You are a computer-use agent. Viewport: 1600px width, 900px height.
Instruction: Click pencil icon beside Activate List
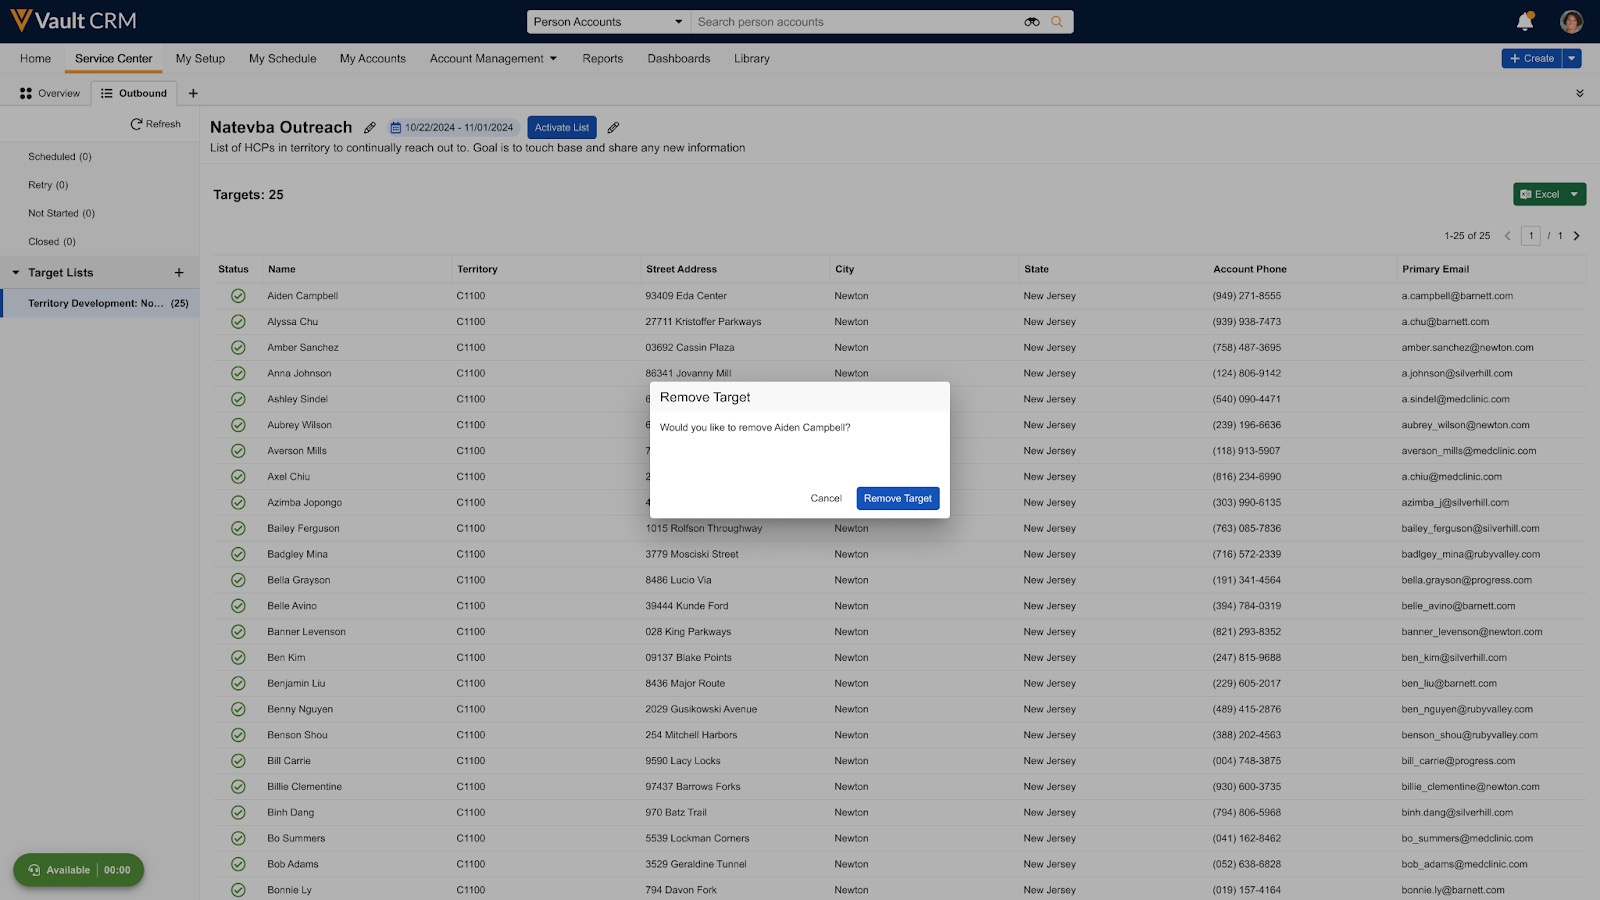coord(613,128)
